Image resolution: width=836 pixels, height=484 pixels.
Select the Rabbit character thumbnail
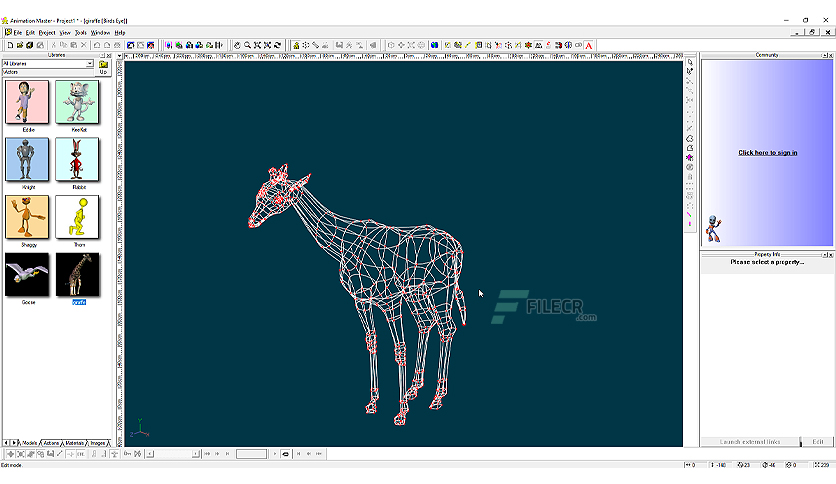(77, 159)
